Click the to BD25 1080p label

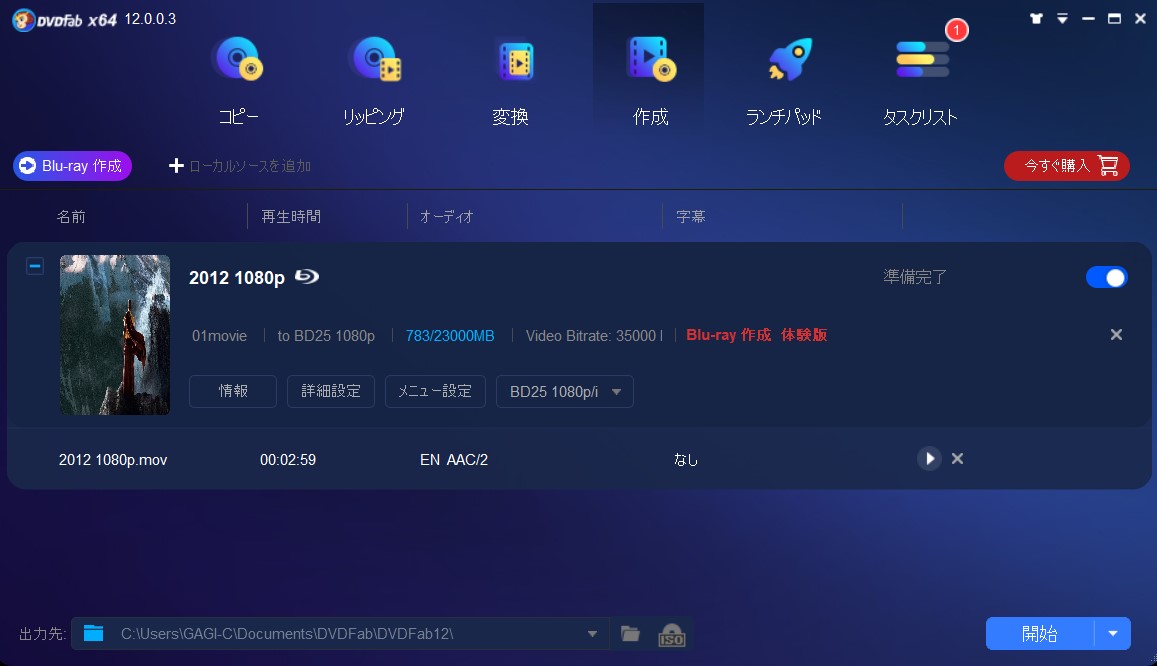[x=326, y=336]
